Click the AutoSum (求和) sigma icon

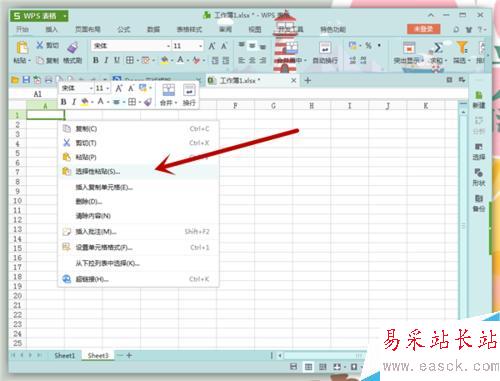point(438,47)
